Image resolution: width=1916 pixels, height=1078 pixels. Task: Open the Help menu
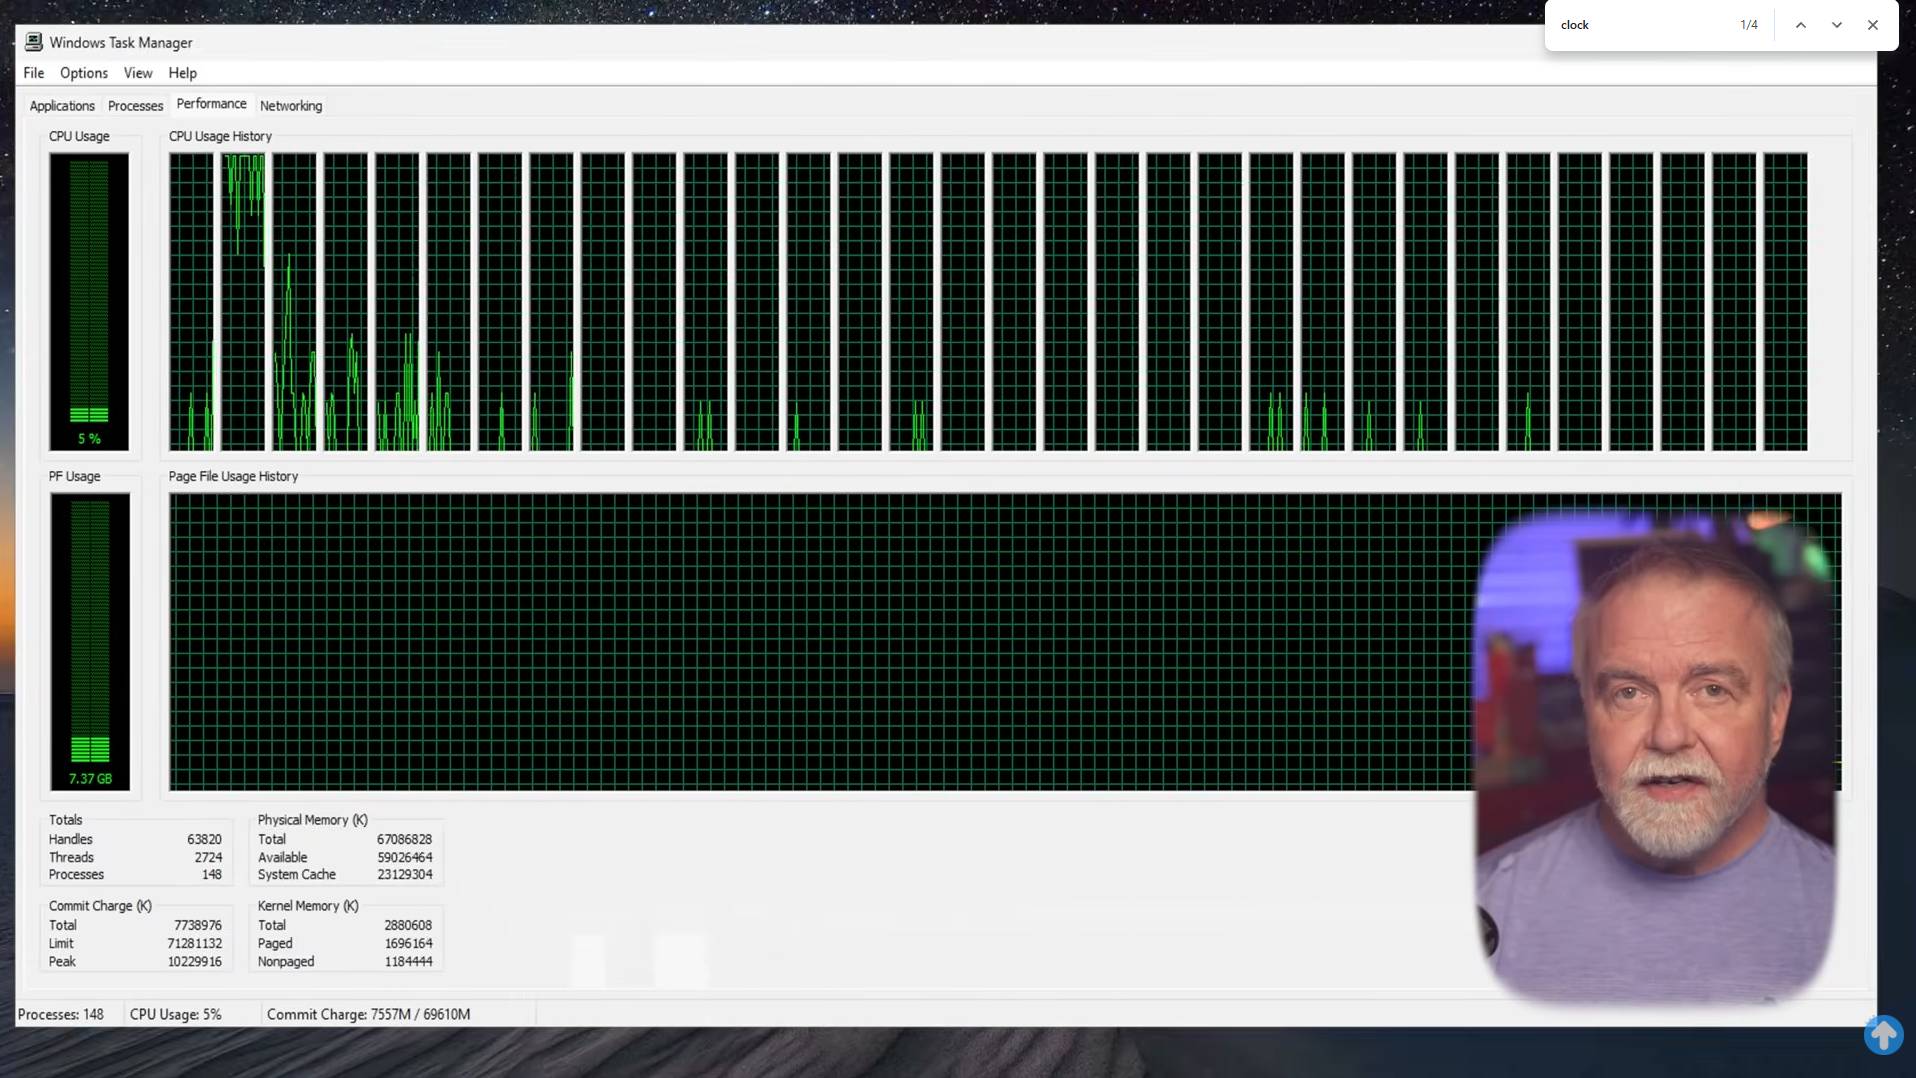tap(182, 73)
